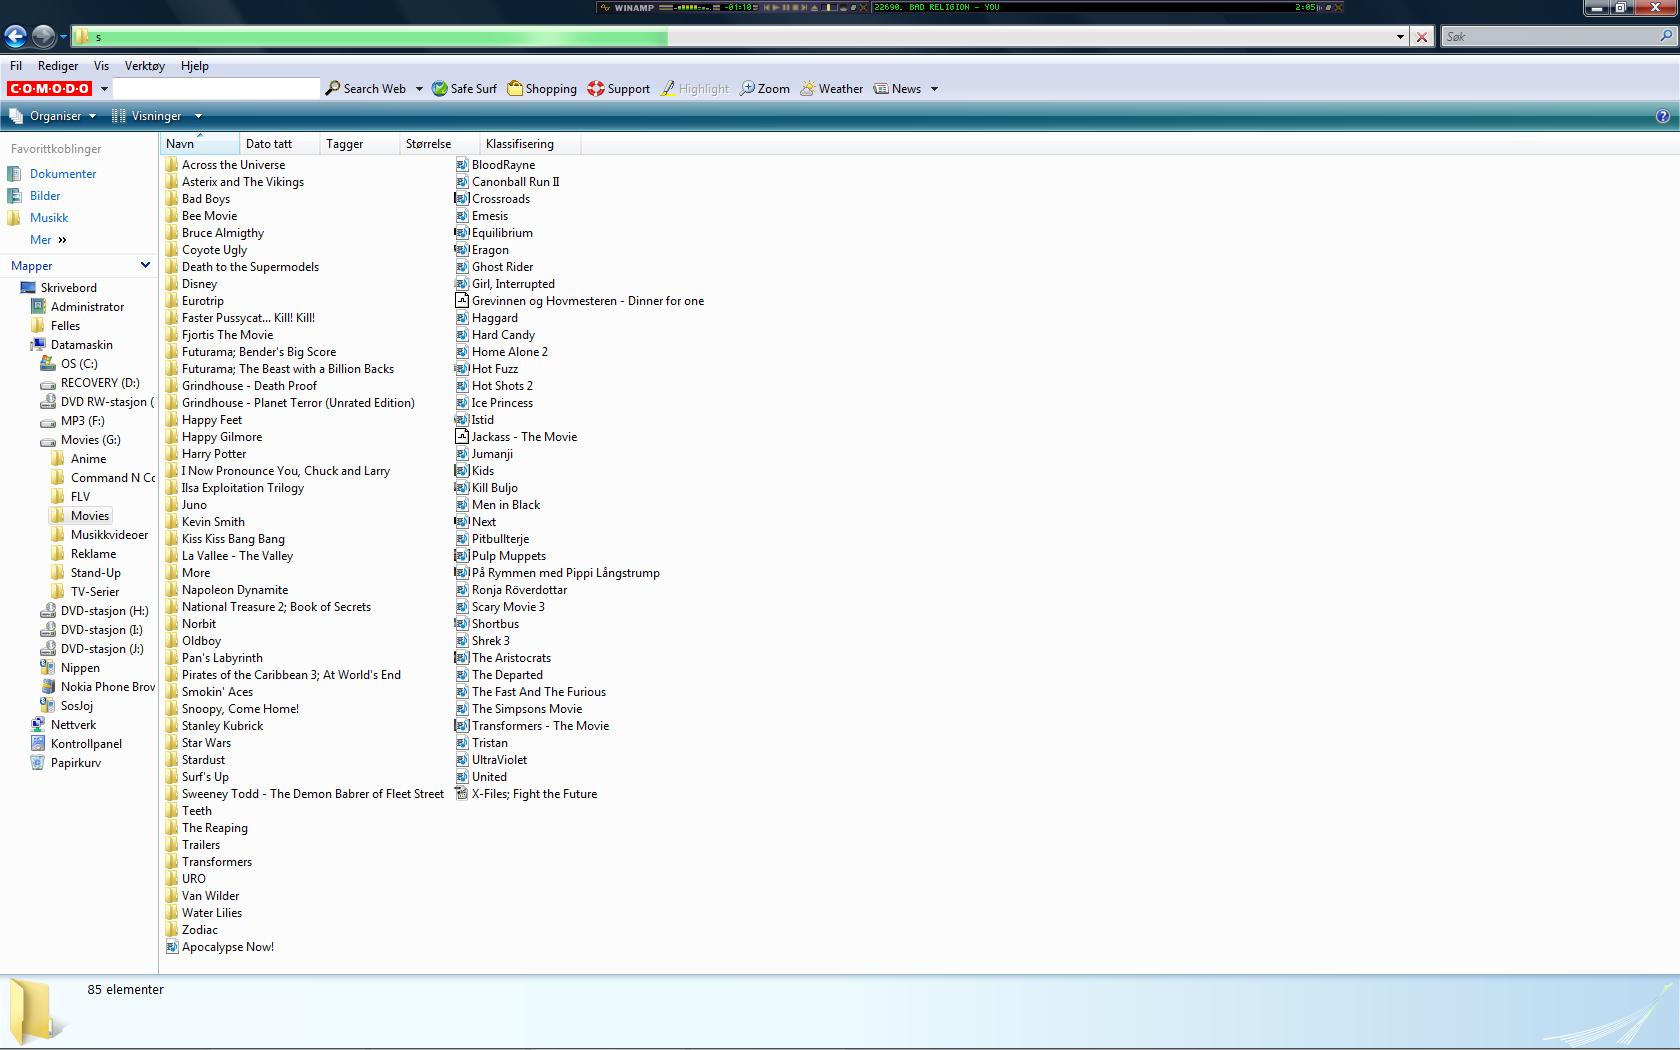Screen dimensions: 1680x1050
Task: Select Pirates of the Caribbean 3 folder
Action: 283,675
